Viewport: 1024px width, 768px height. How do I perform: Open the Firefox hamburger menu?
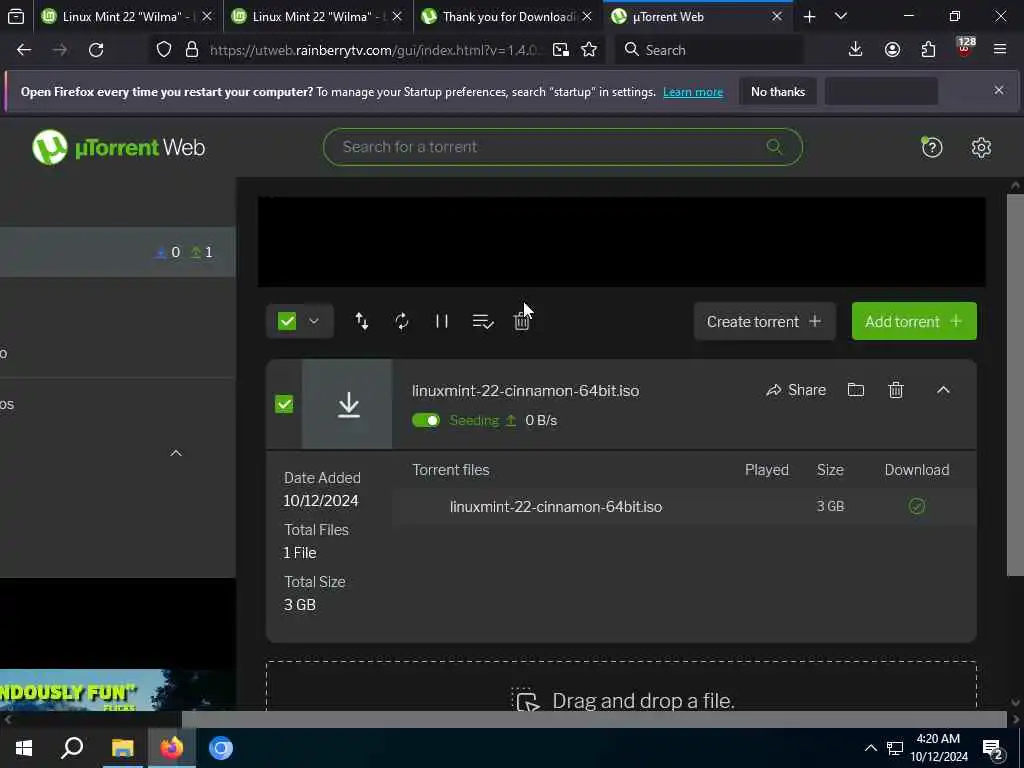pos(1000,50)
